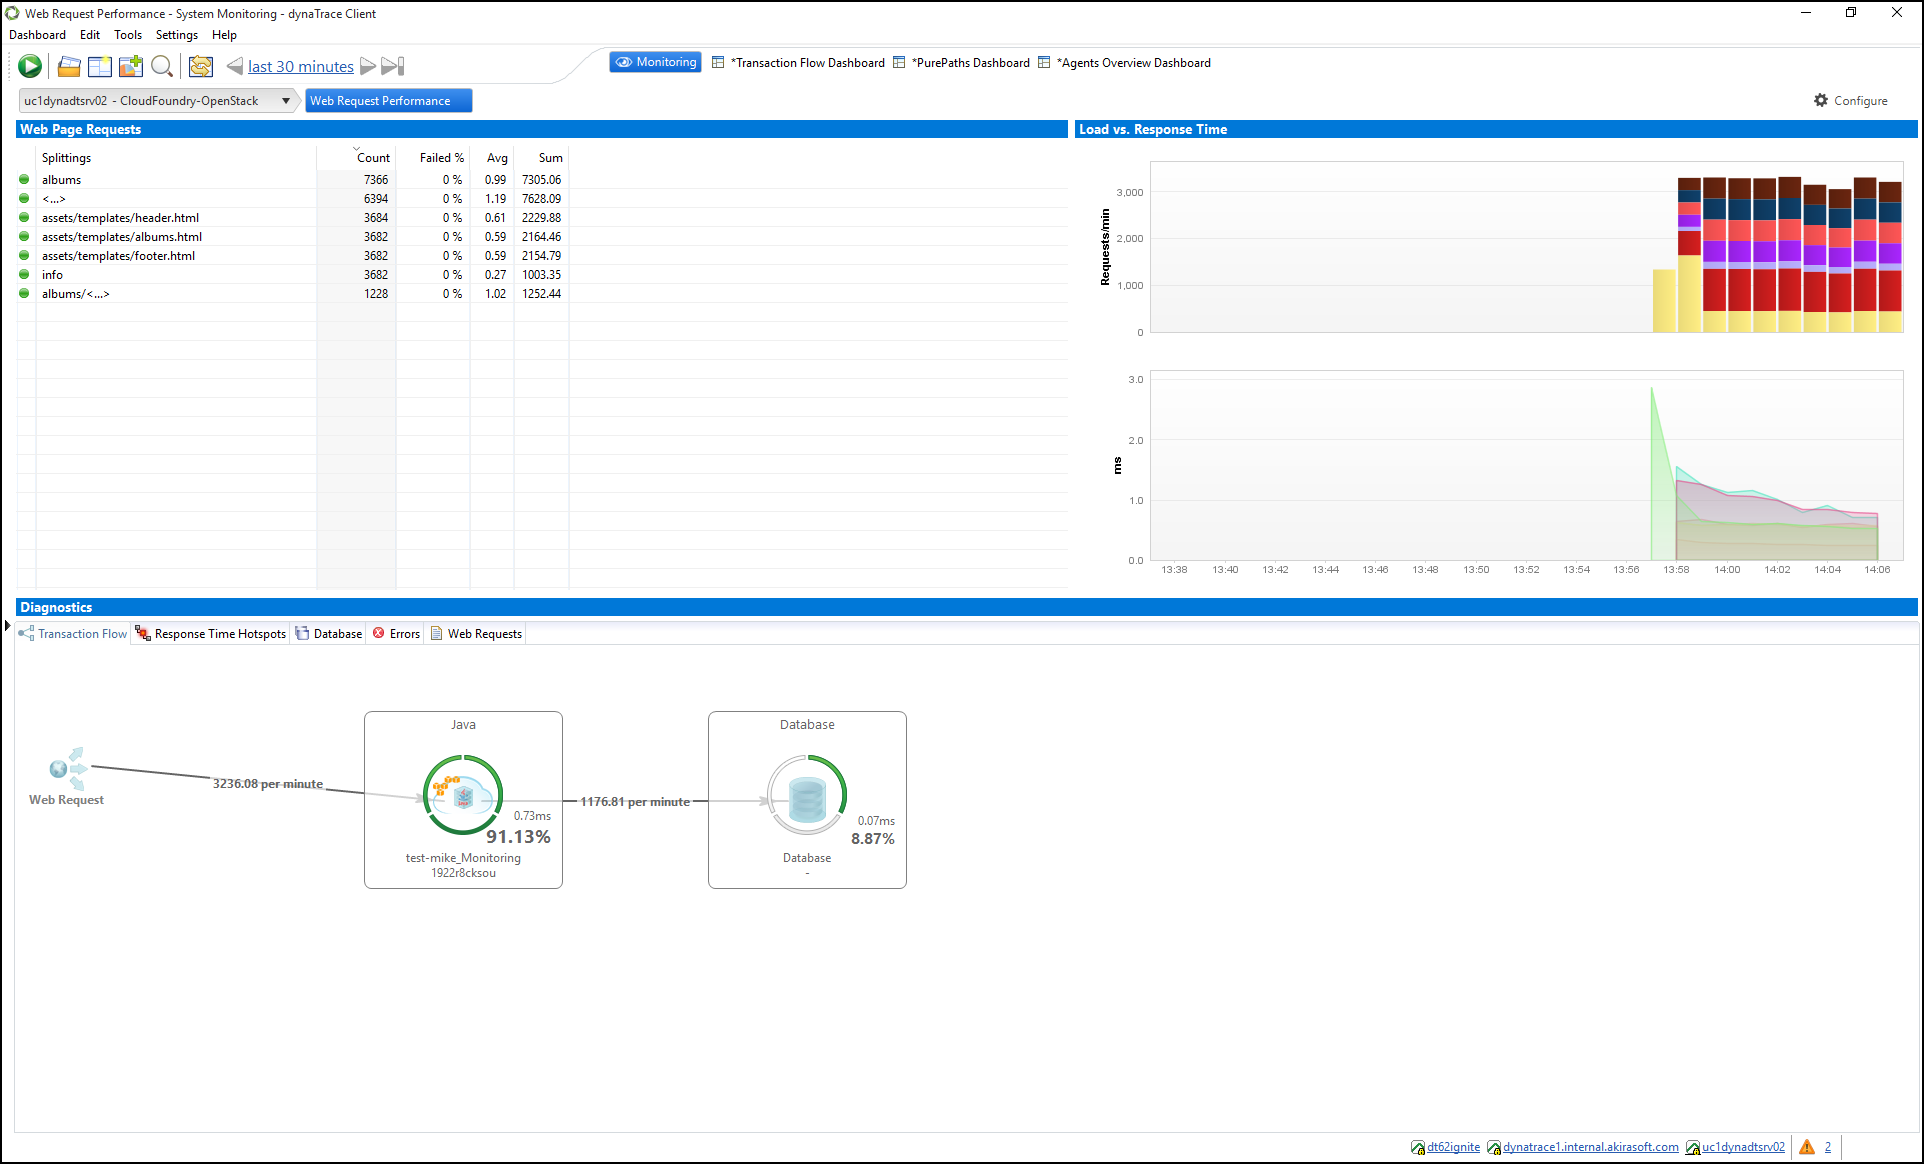
Task: Click the Transaction Flow tab icon
Action: click(x=26, y=633)
